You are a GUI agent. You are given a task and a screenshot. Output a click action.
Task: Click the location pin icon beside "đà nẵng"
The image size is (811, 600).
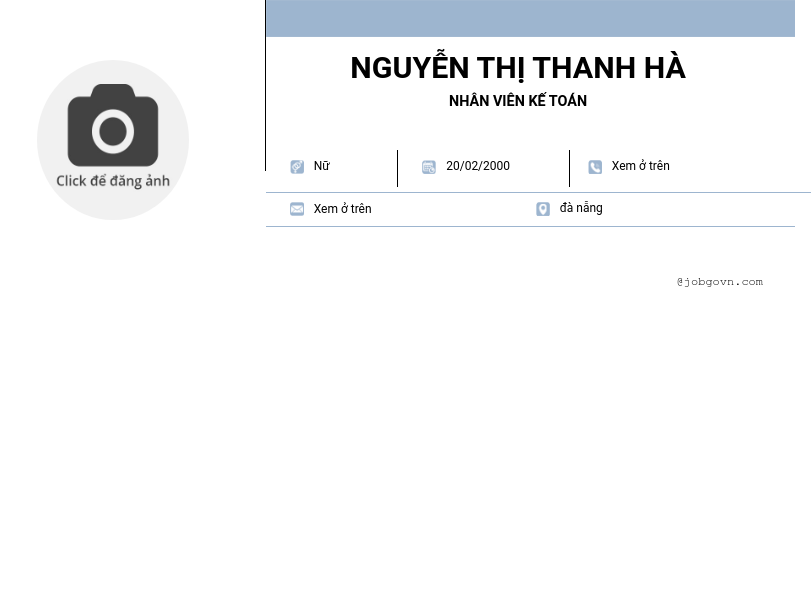(543, 209)
